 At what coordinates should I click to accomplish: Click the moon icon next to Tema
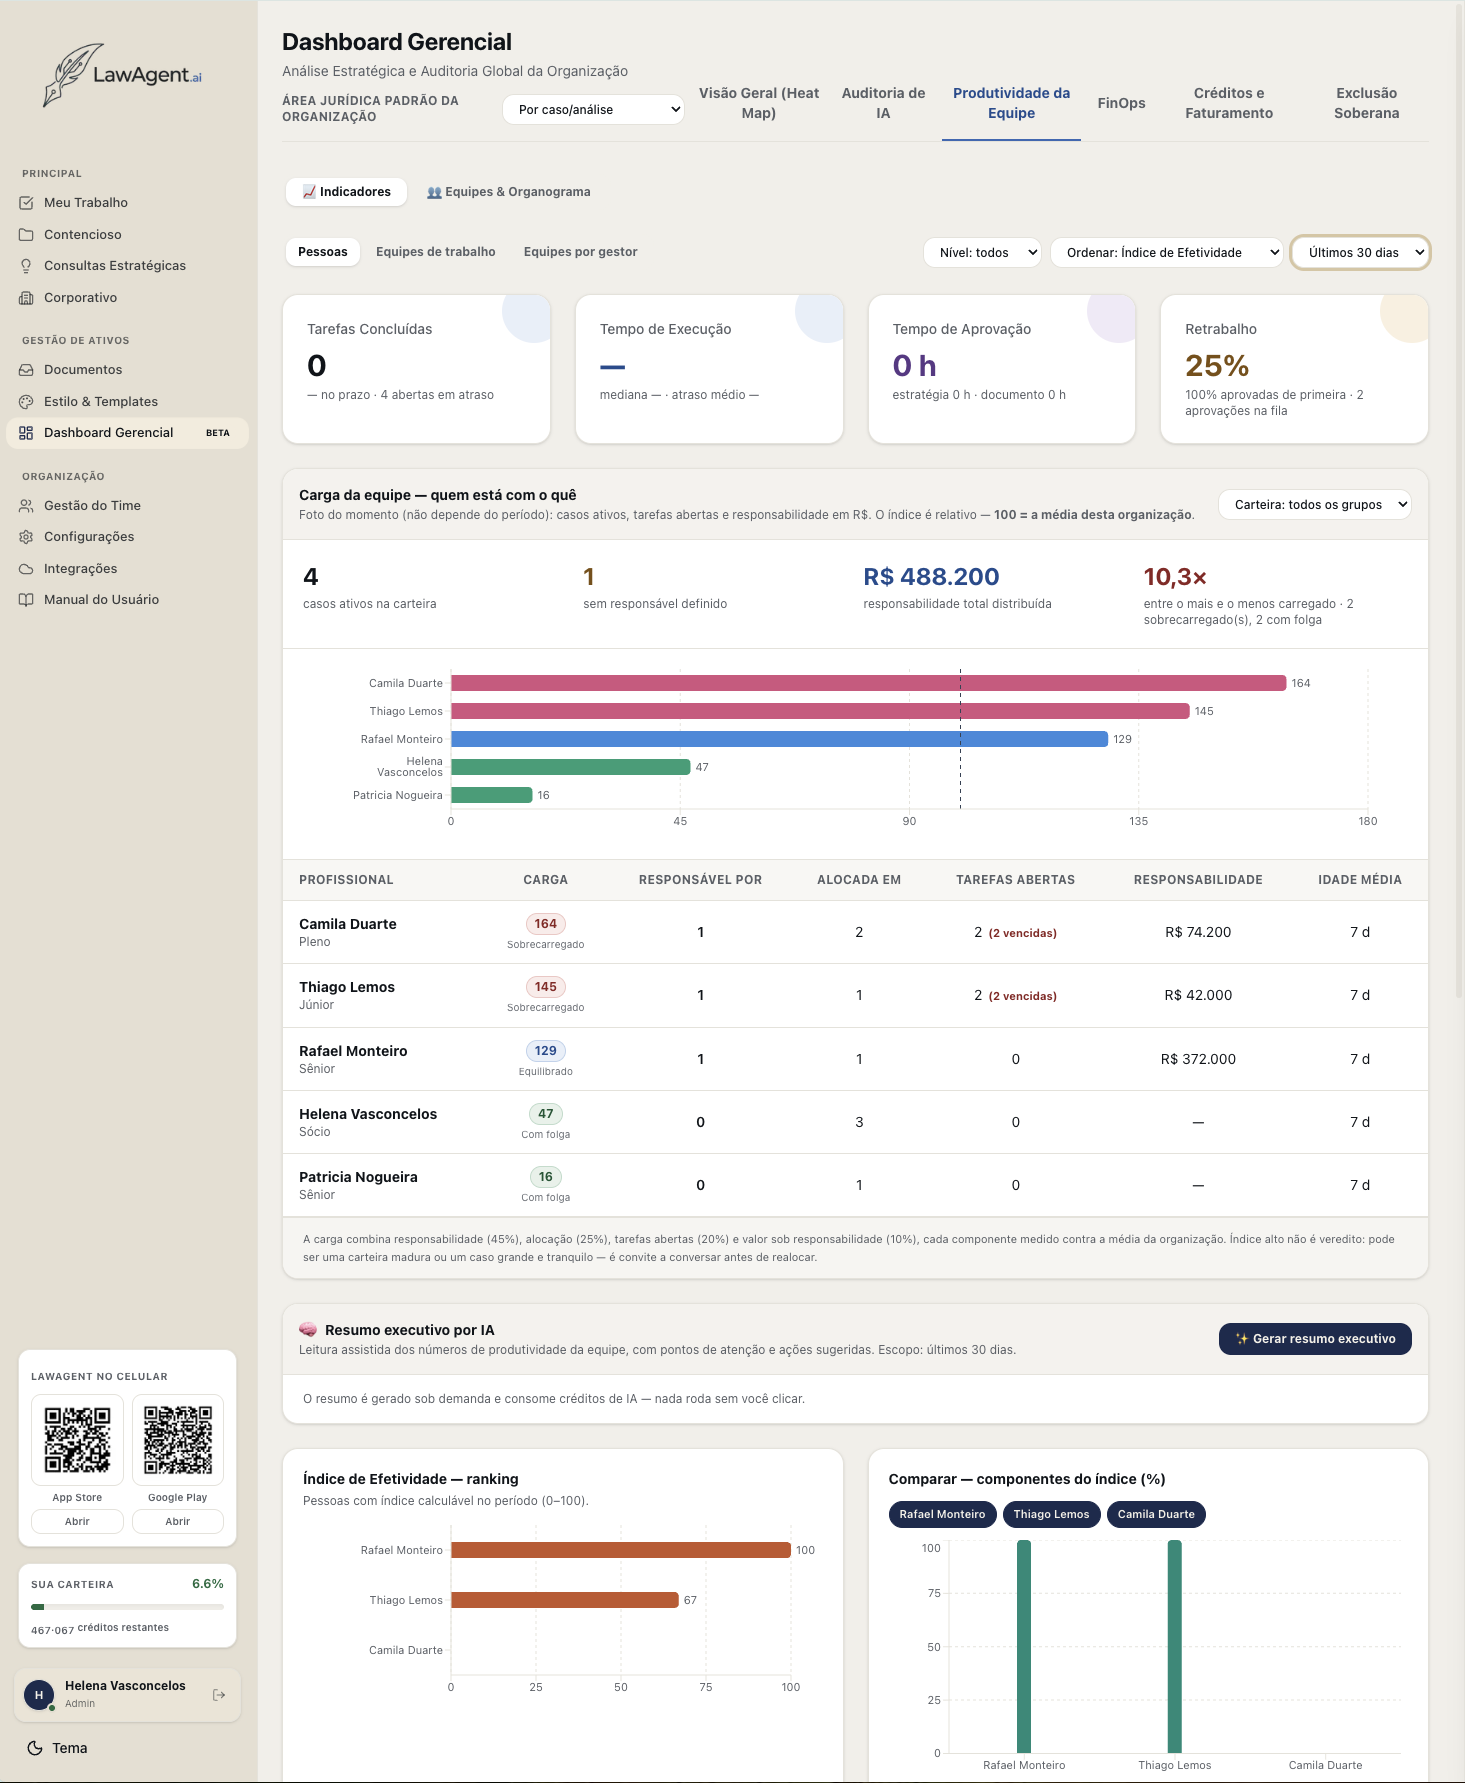tap(35, 1748)
